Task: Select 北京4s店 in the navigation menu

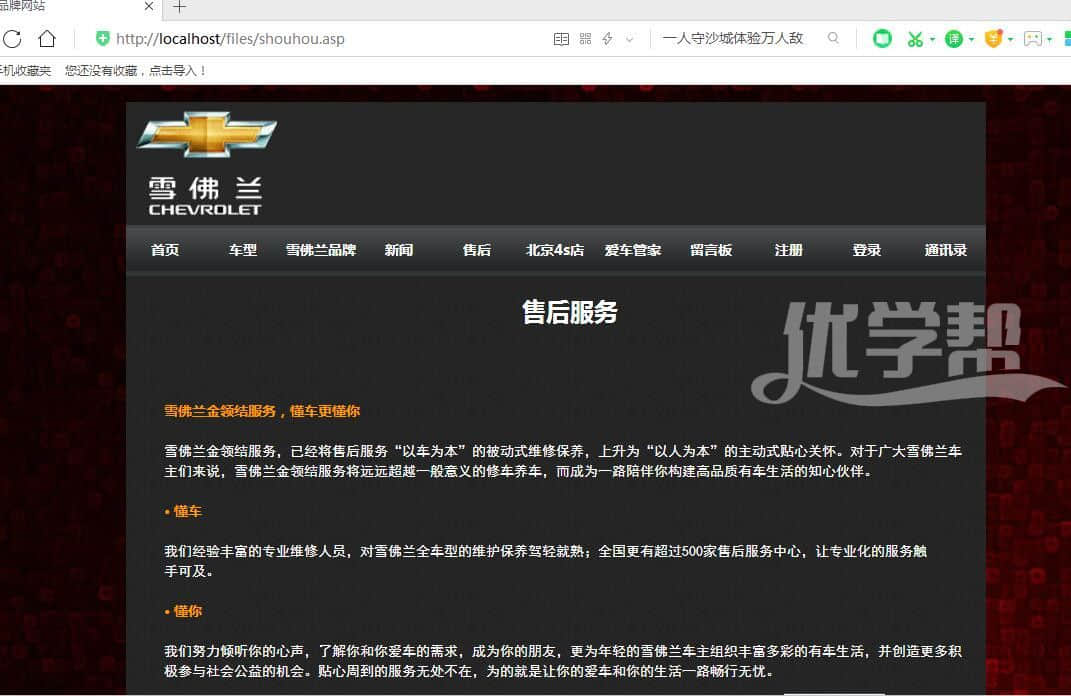Action: click(555, 250)
